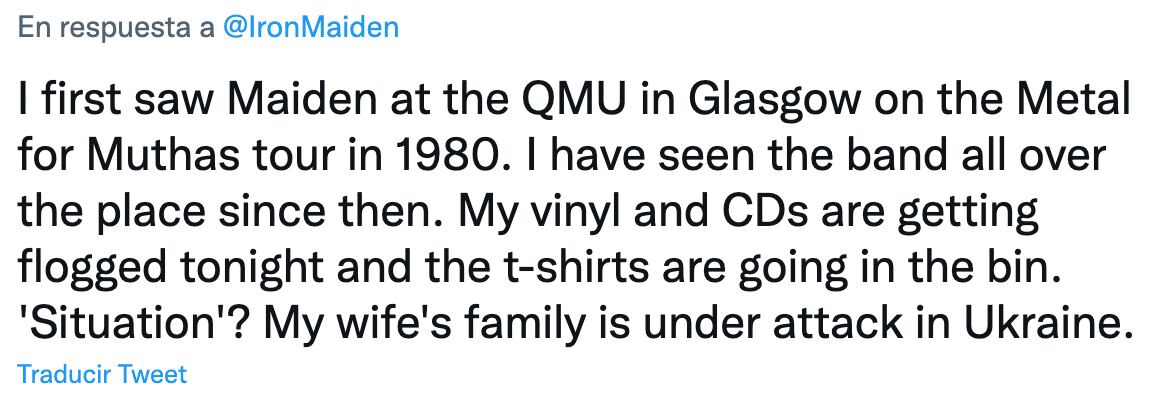Click the word 'wife's' in the last line
This screenshot has width=1176, height=408.
(400, 324)
